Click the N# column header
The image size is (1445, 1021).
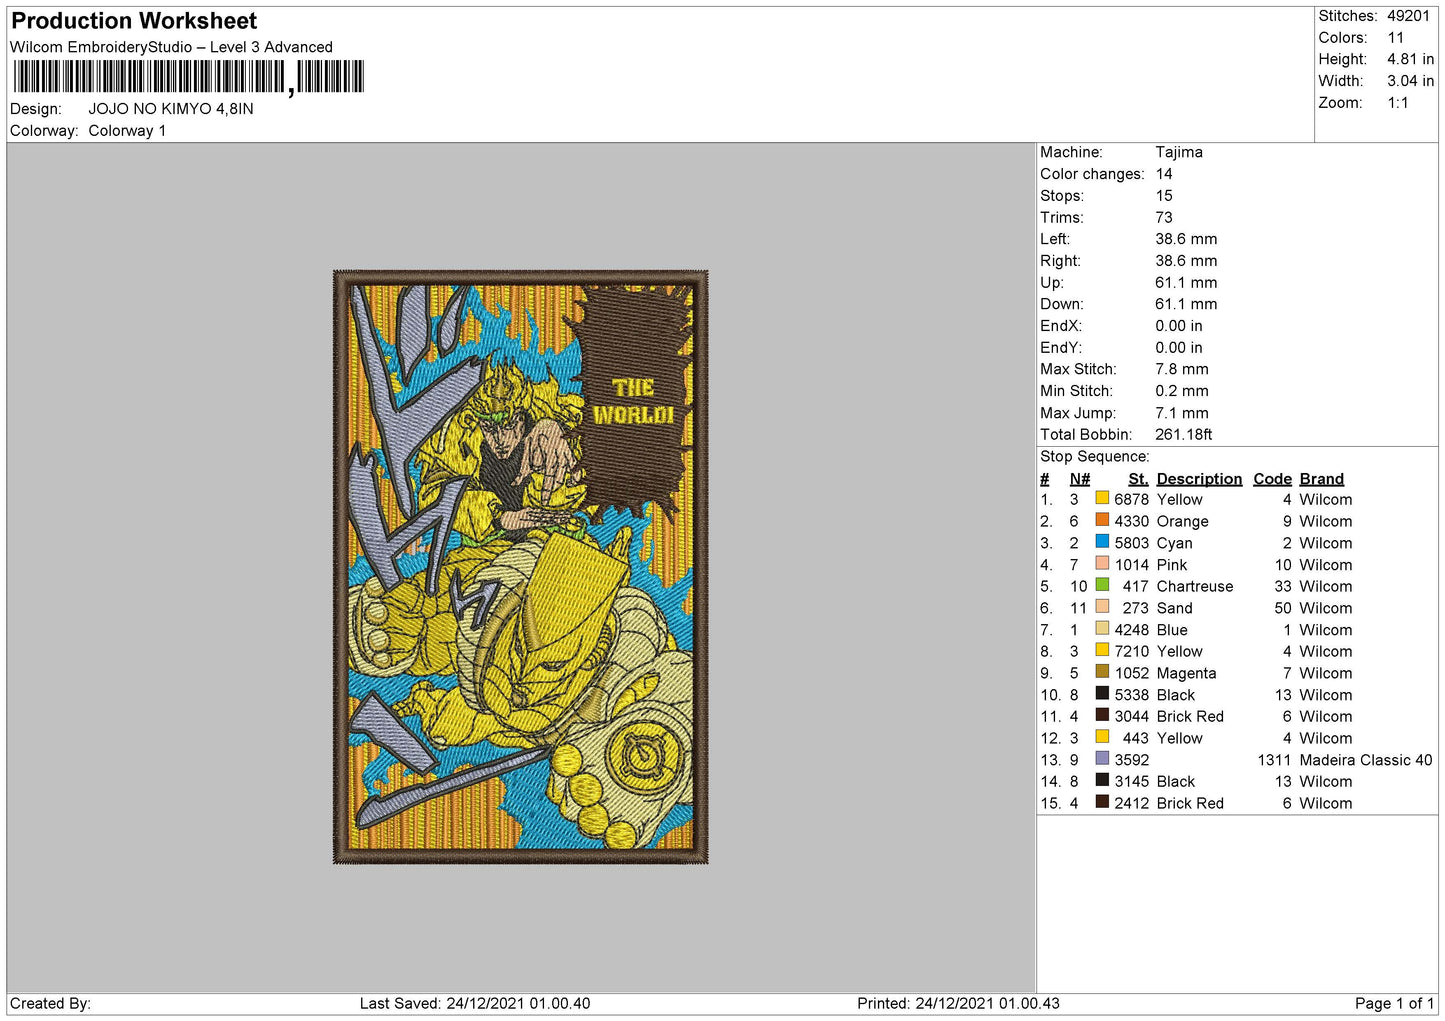1079,479
